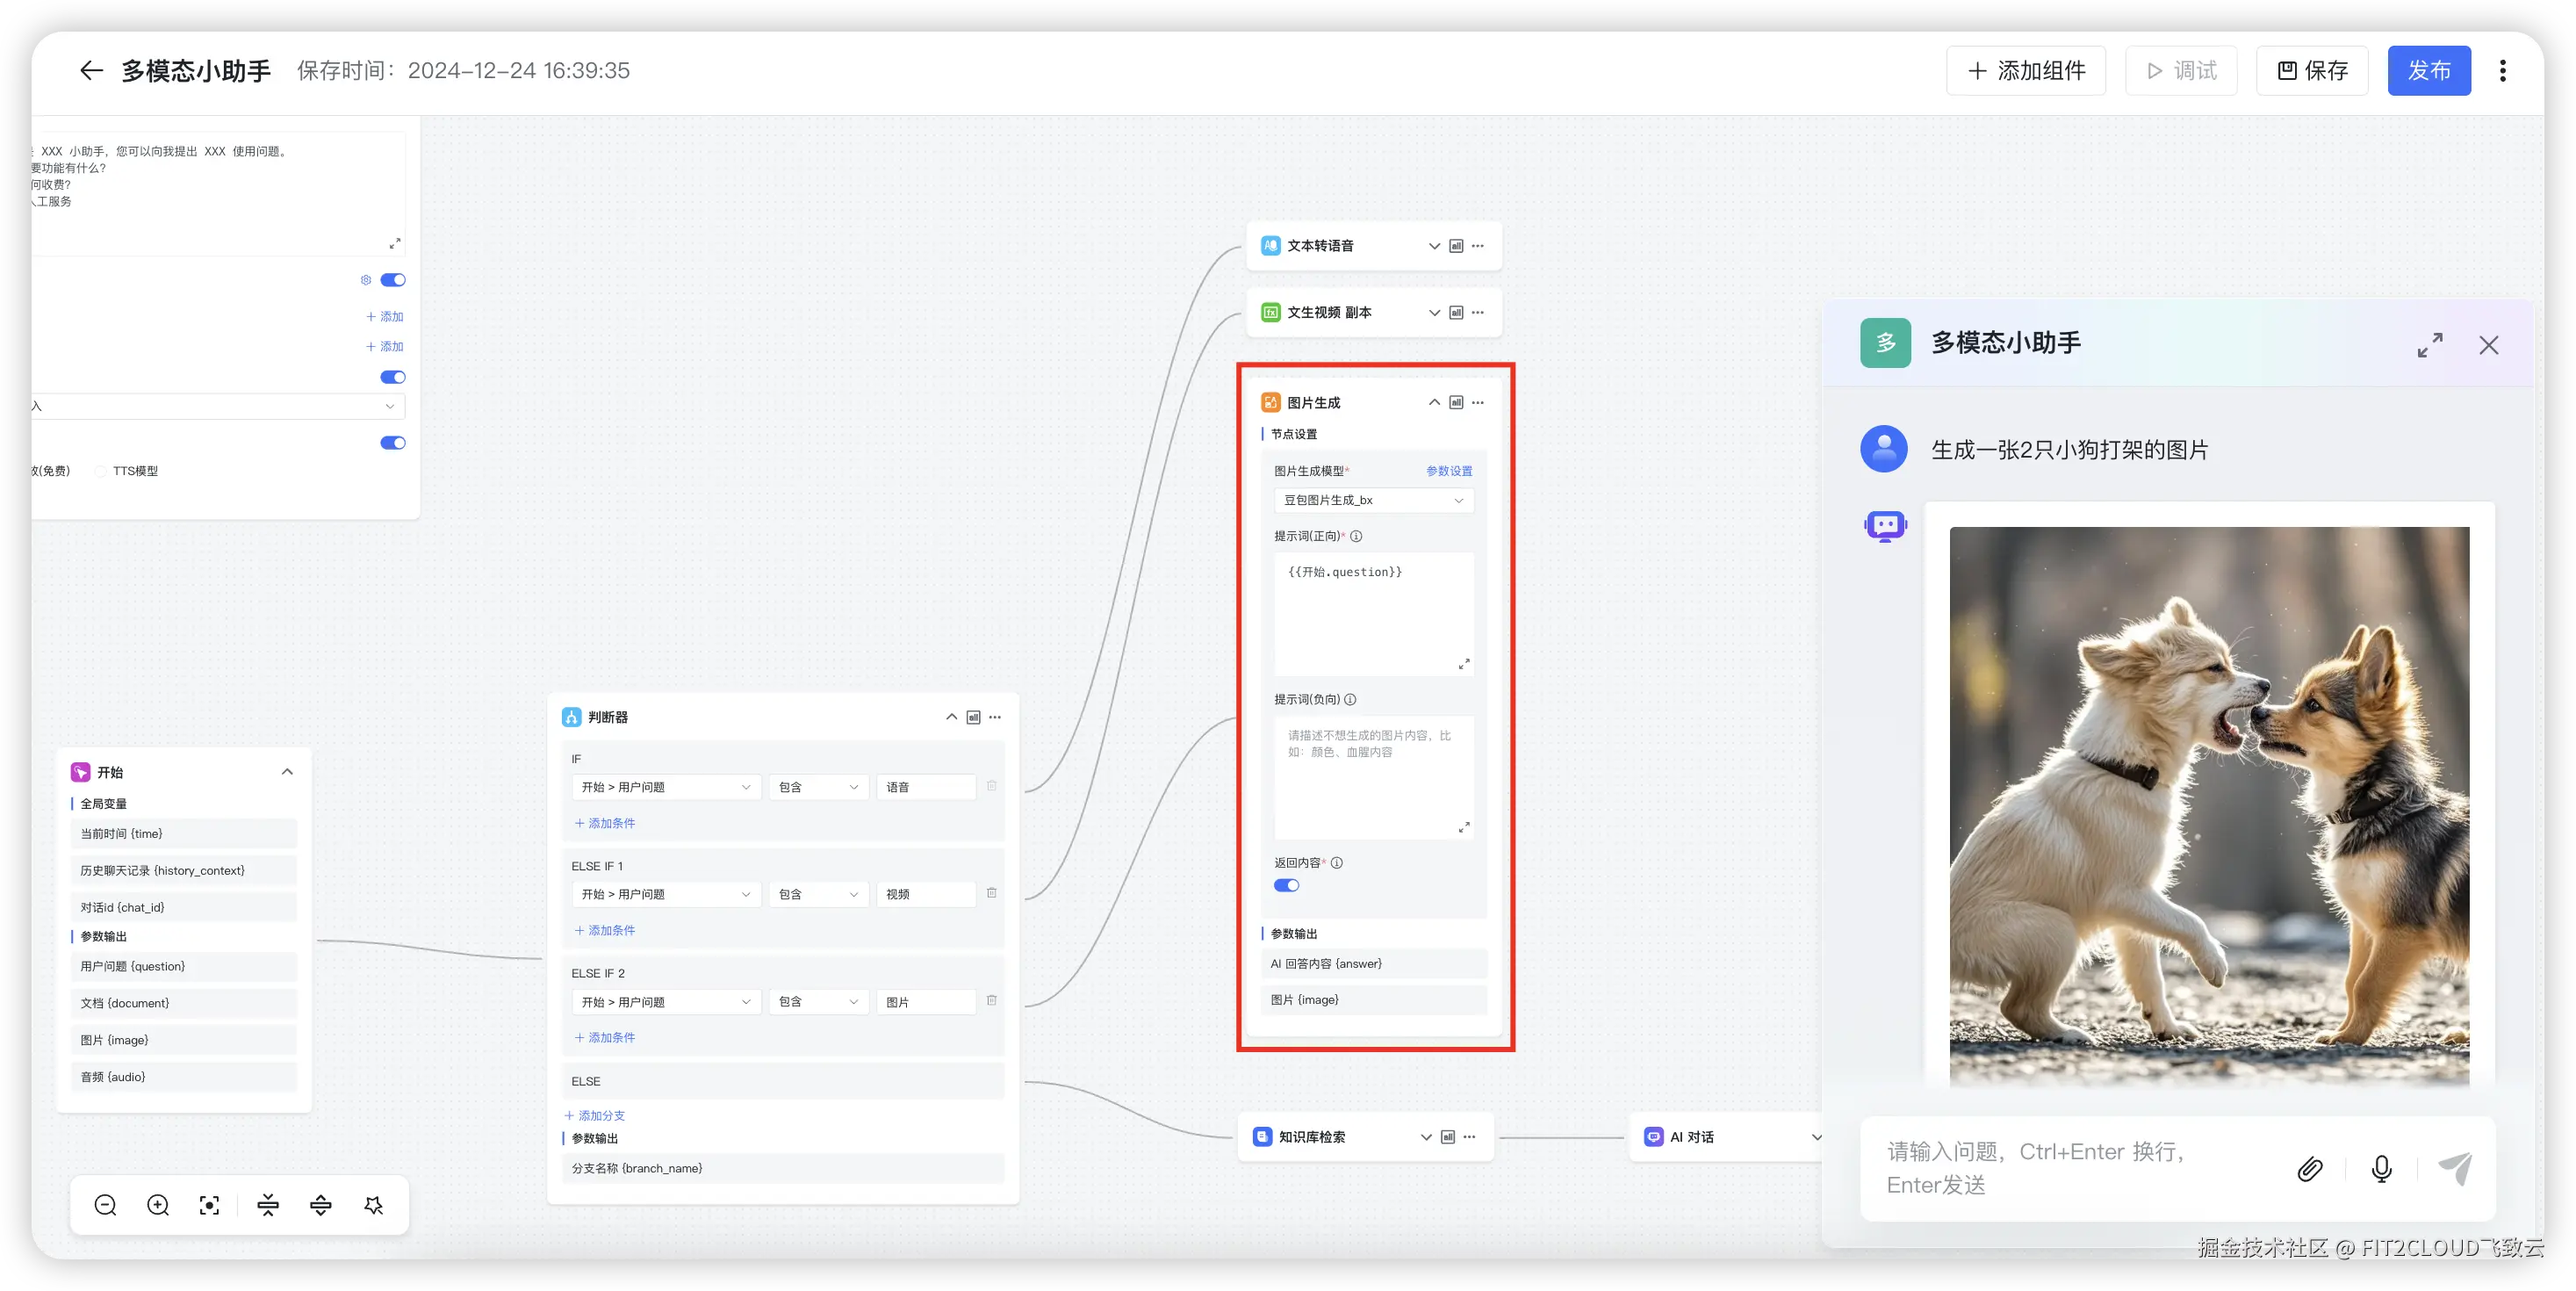The height and width of the screenshot is (1291, 2576).
Task: Open more options on 图片生成 node
Action: pos(1478,403)
